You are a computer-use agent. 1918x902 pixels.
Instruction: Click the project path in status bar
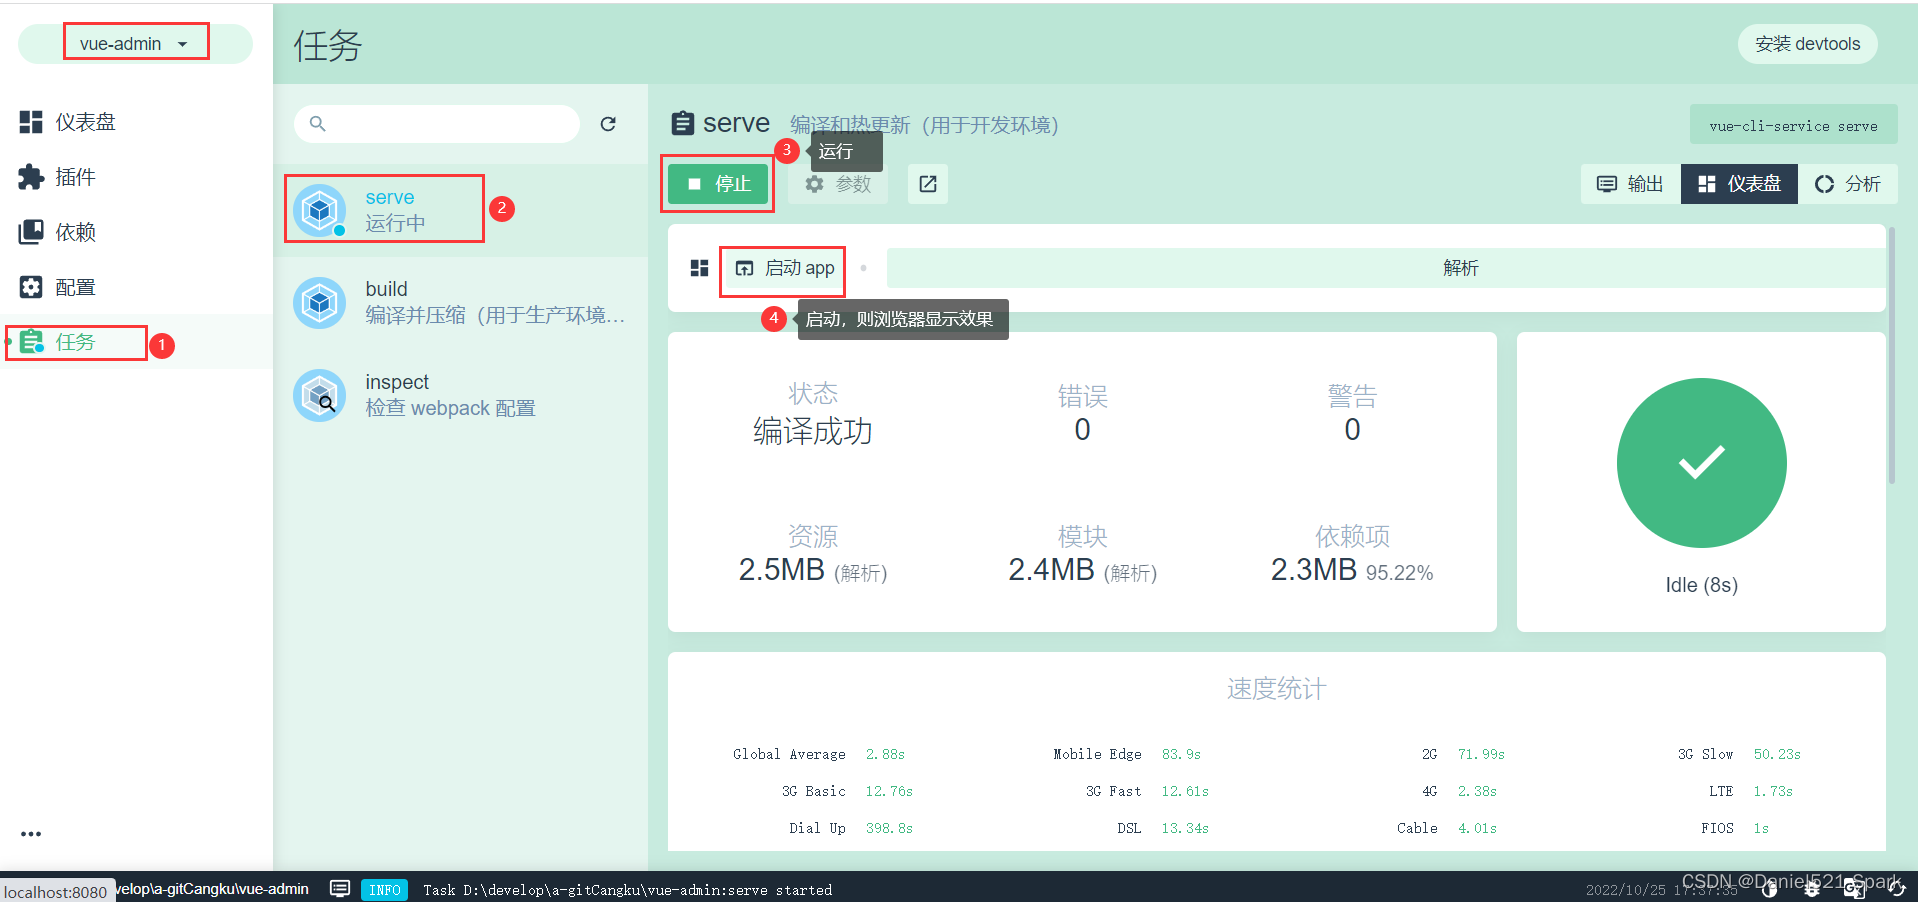click(212, 889)
